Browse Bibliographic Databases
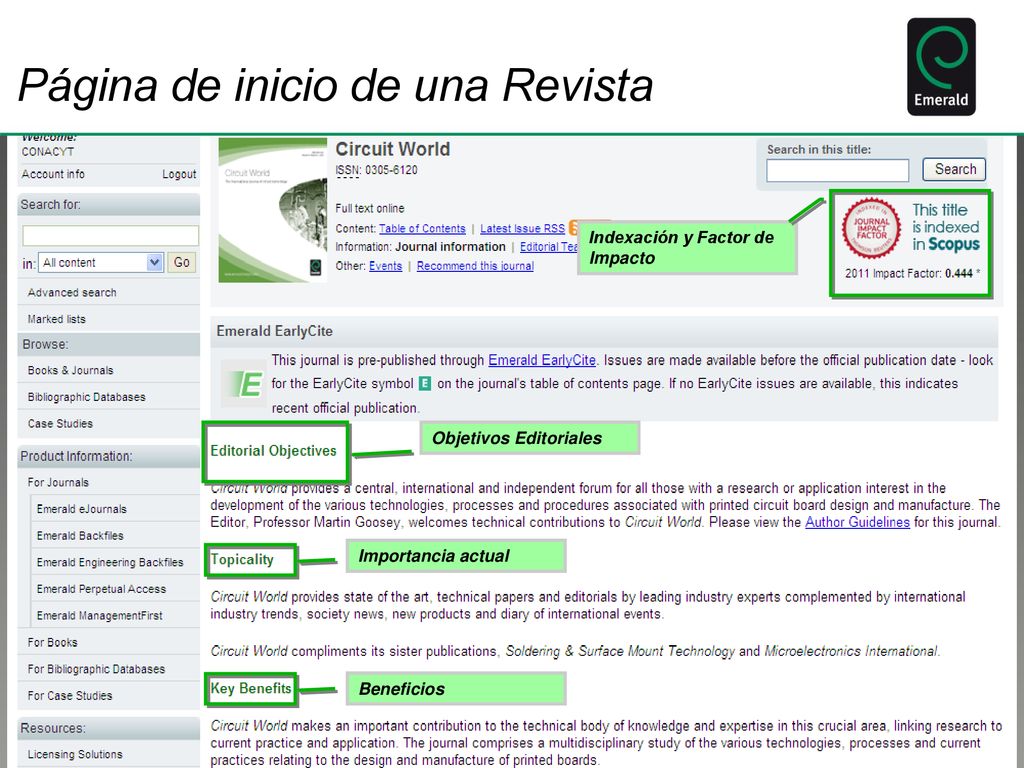The image size is (1024, 768). click(86, 397)
